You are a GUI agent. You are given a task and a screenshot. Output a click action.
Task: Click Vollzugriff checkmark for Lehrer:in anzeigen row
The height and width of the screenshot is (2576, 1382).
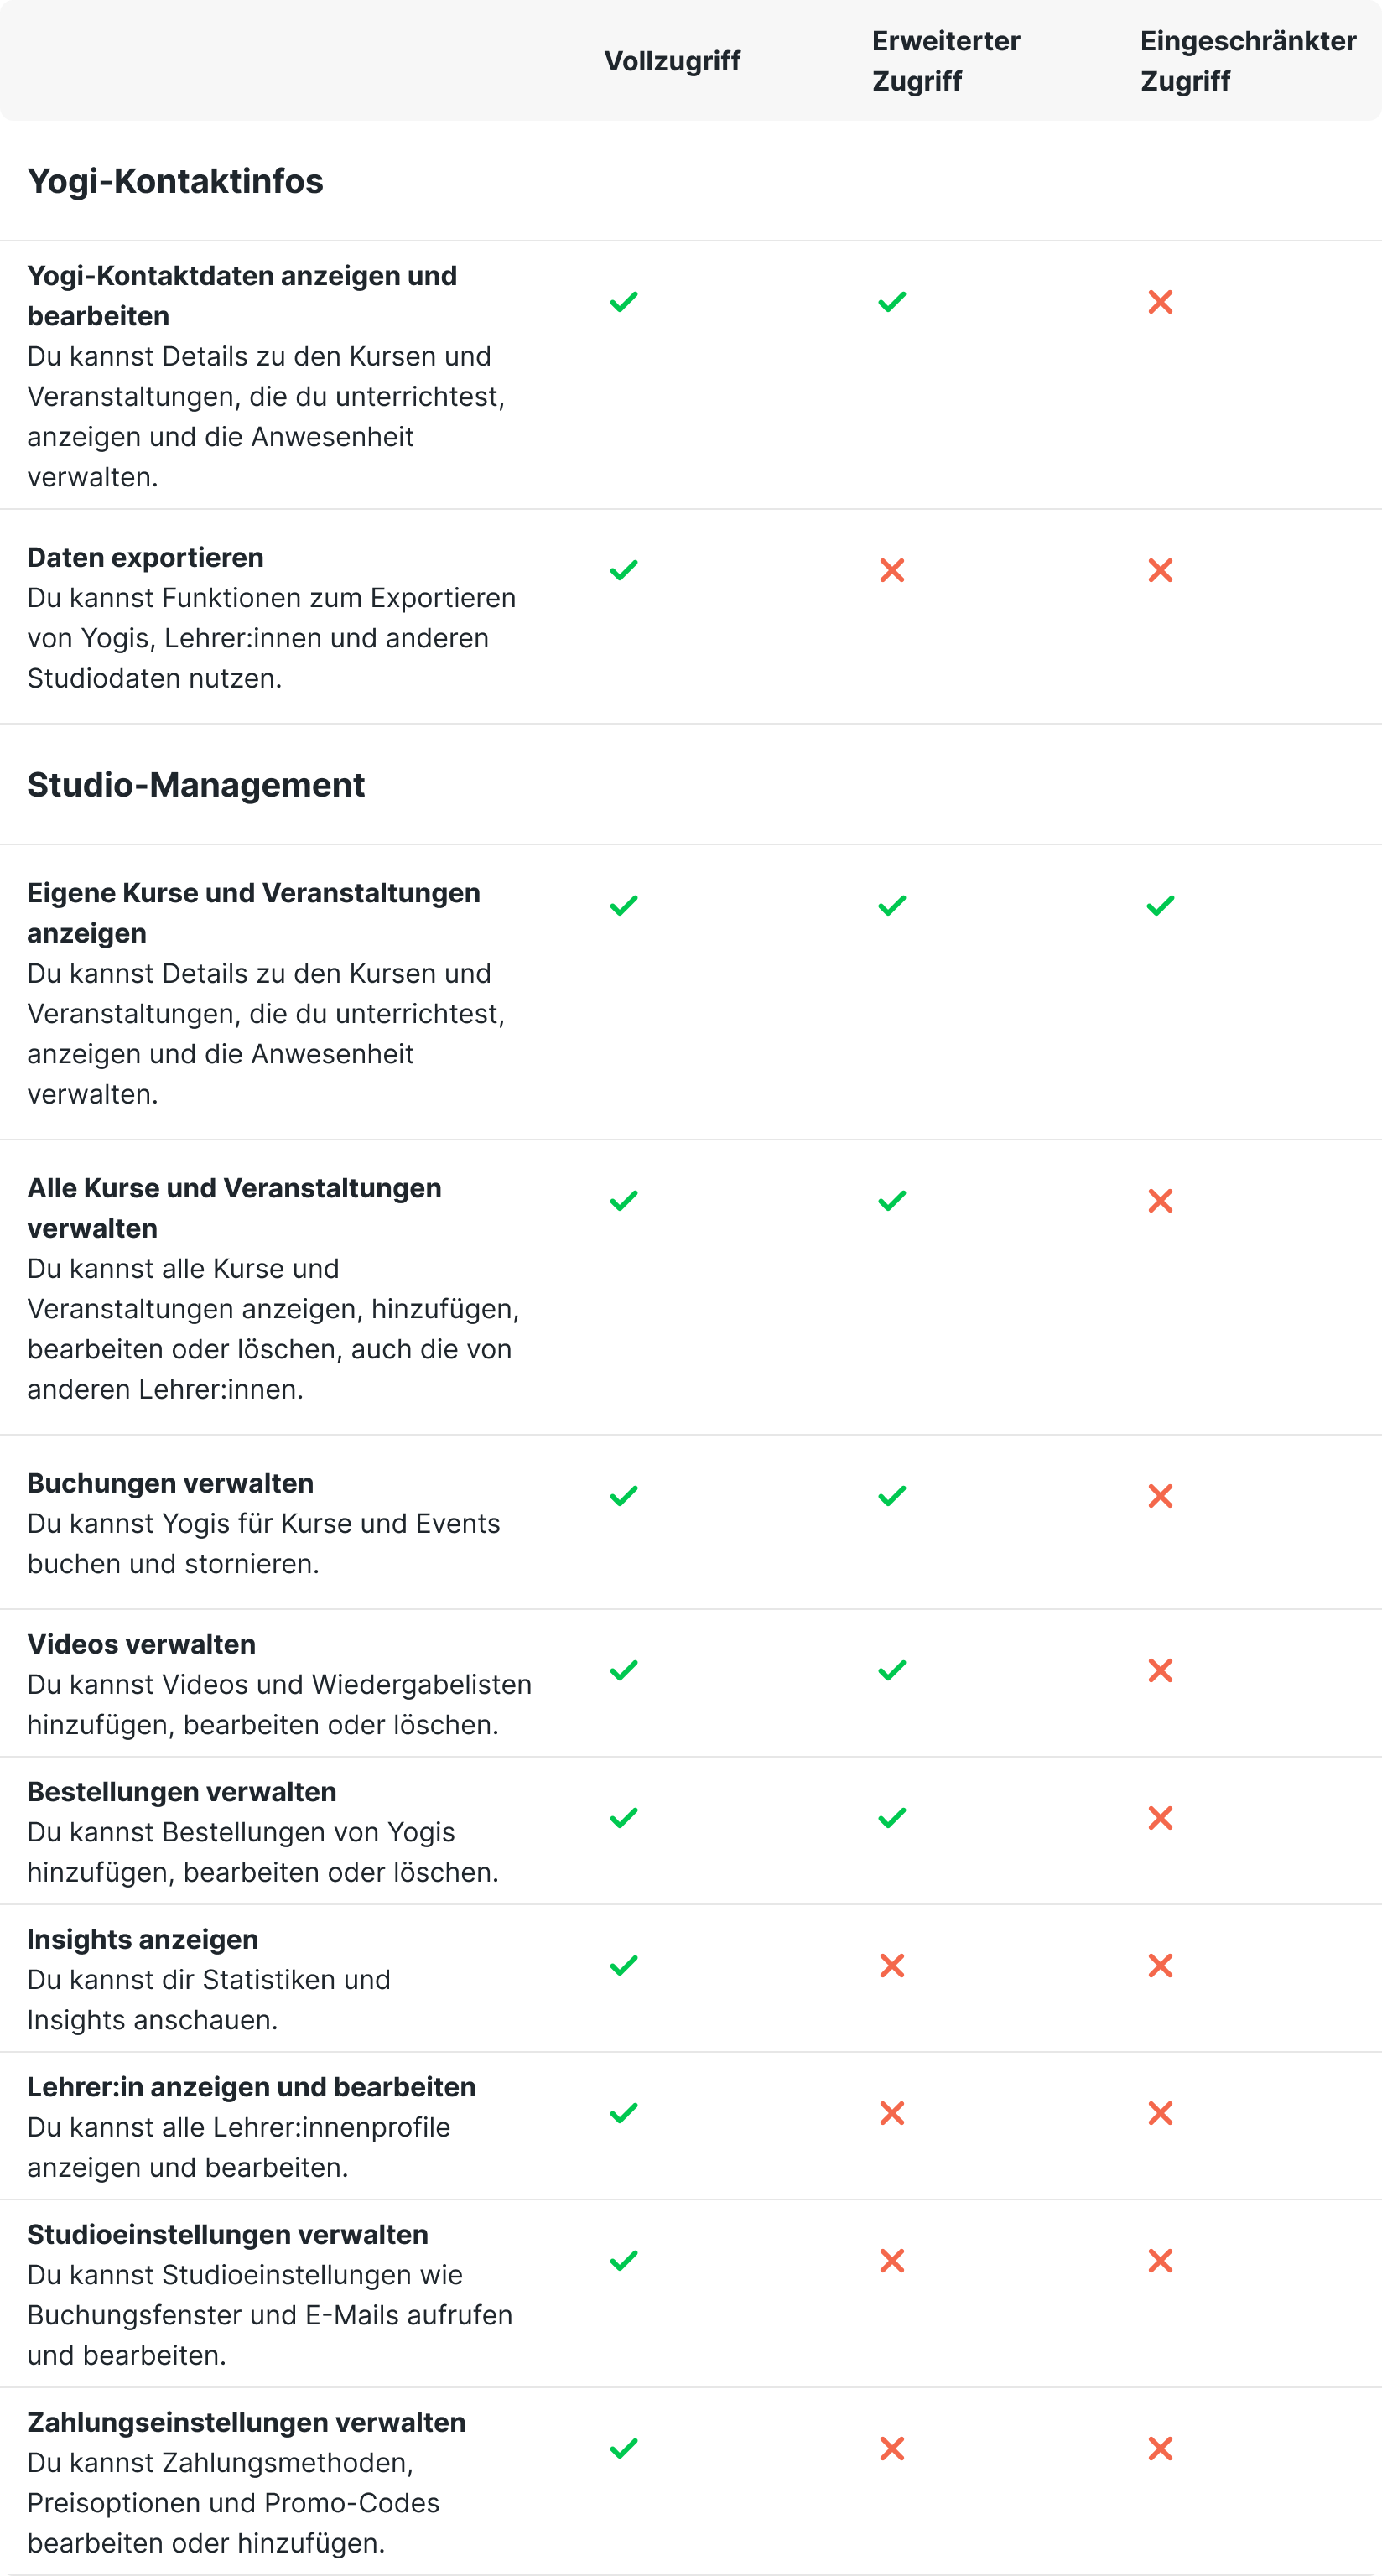pyautogui.click(x=623, y=2113)
